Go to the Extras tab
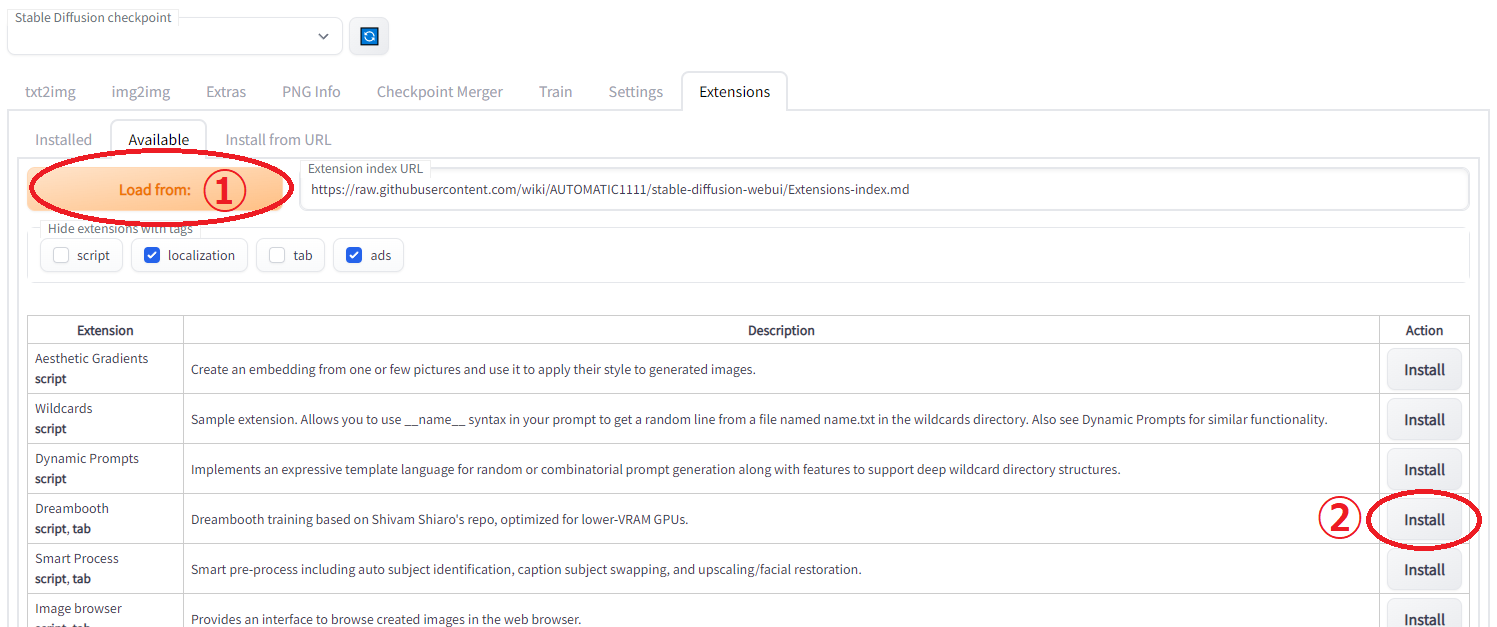This screenshot has height=627, width=1497. [x=226, y=92]
